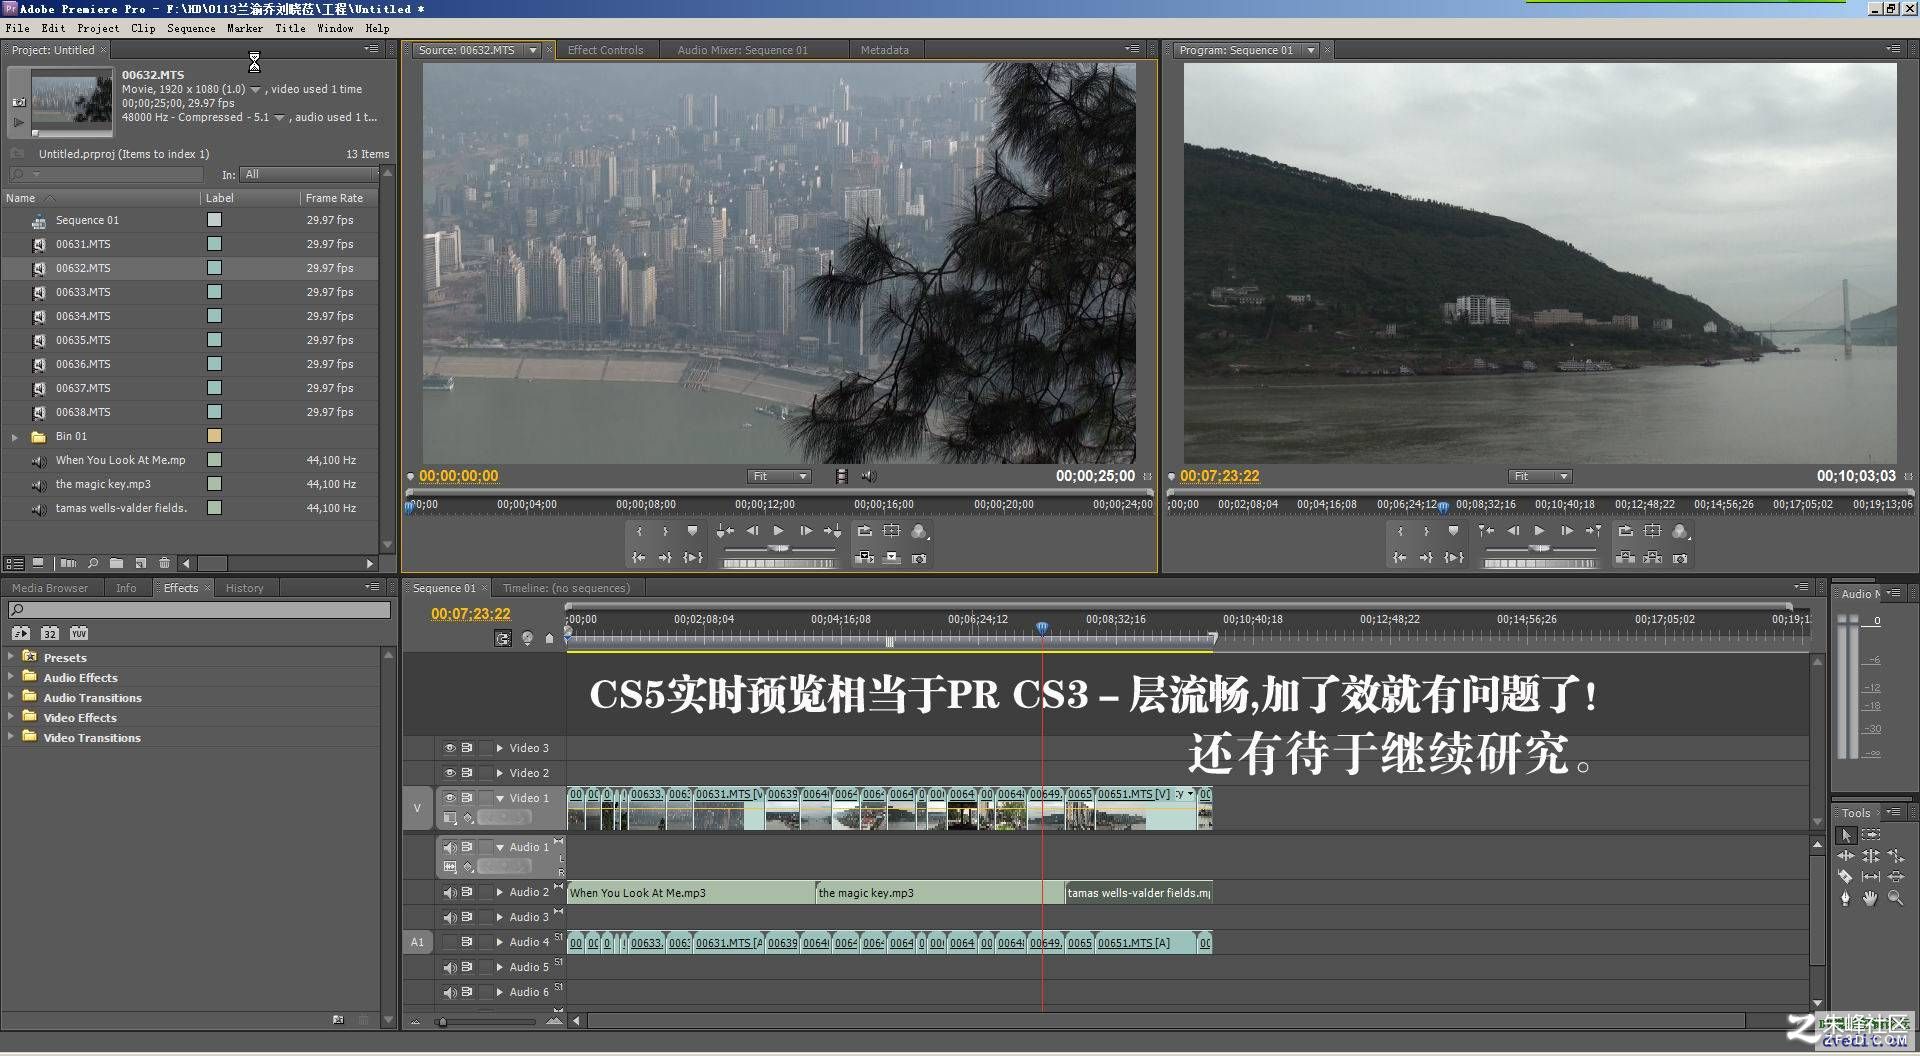The height and width of the screenshot is (1056, 1920).
Task: Create new bin in Project panel
Action: coord(116,563)
